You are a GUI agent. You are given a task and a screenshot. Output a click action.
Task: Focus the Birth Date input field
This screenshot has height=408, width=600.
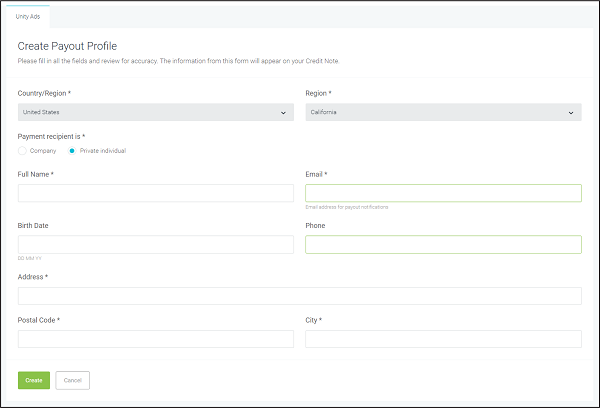coord(155,244)
